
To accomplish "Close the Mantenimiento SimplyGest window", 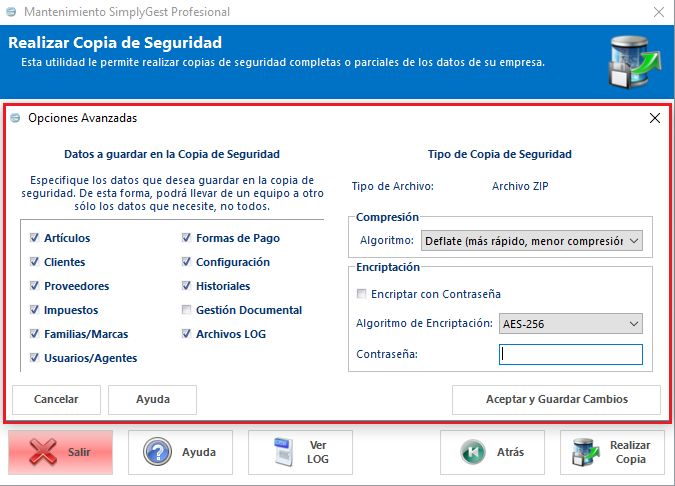I will [659, 12].
